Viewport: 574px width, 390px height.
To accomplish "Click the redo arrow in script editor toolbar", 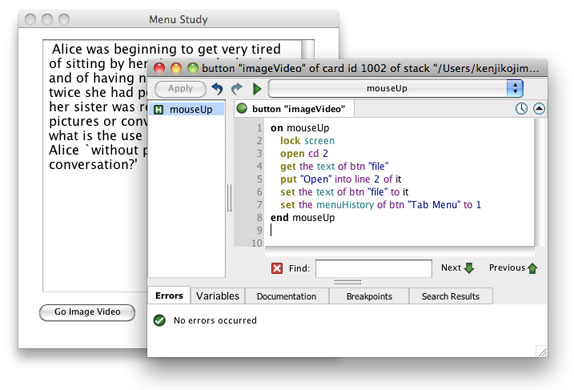I will pos(237,89).
